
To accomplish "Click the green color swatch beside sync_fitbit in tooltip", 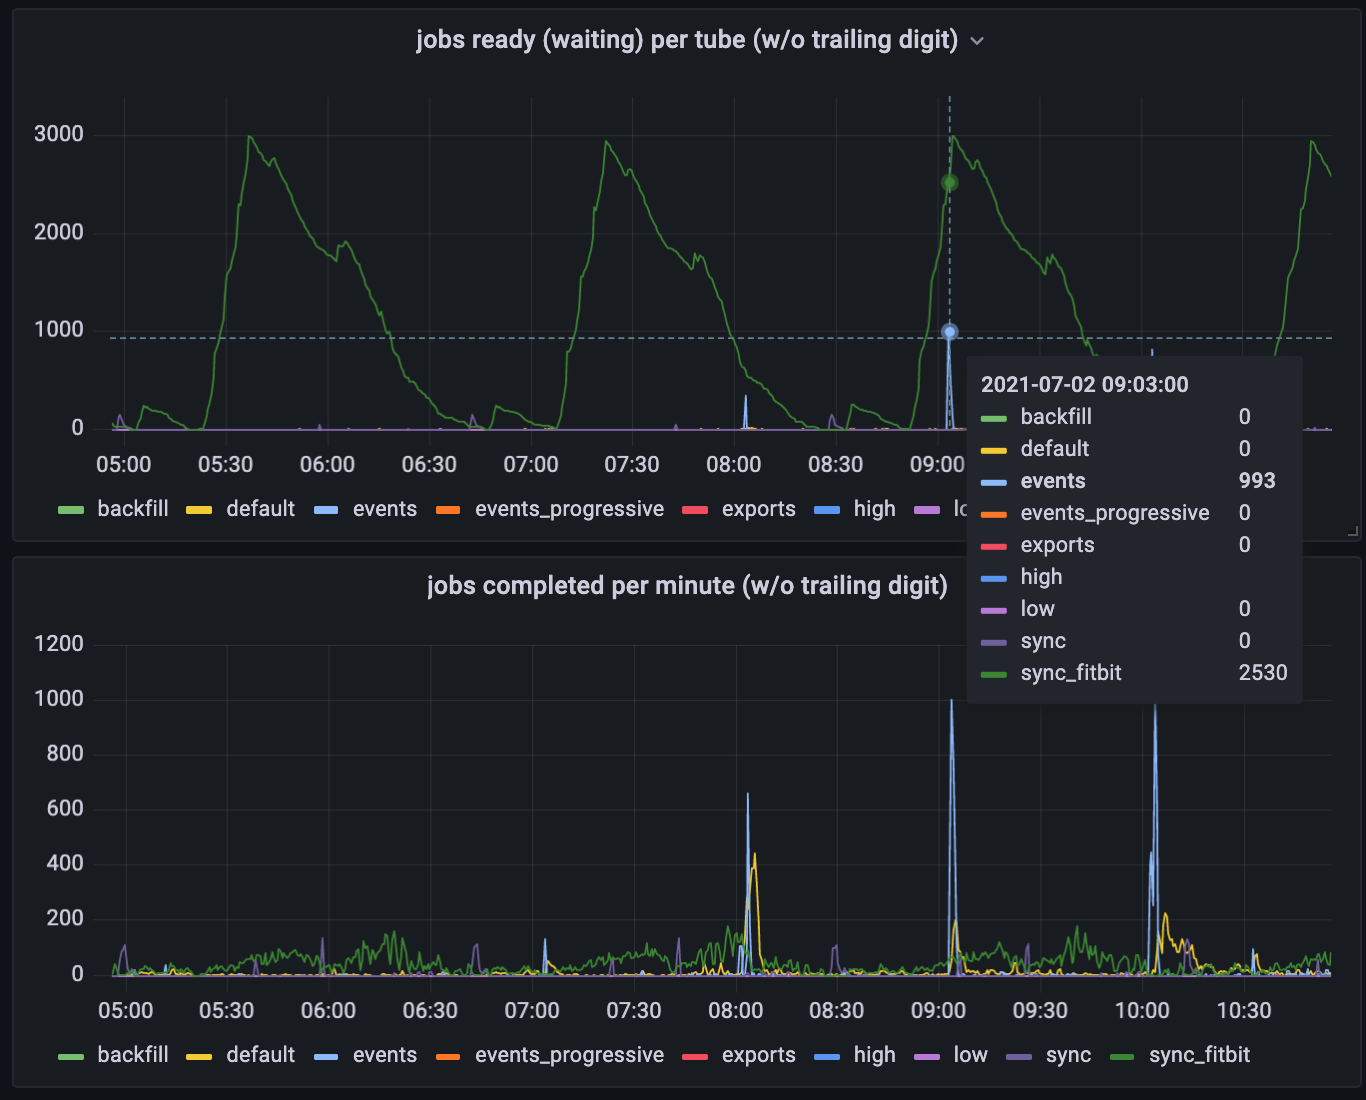I will (996, 673).
